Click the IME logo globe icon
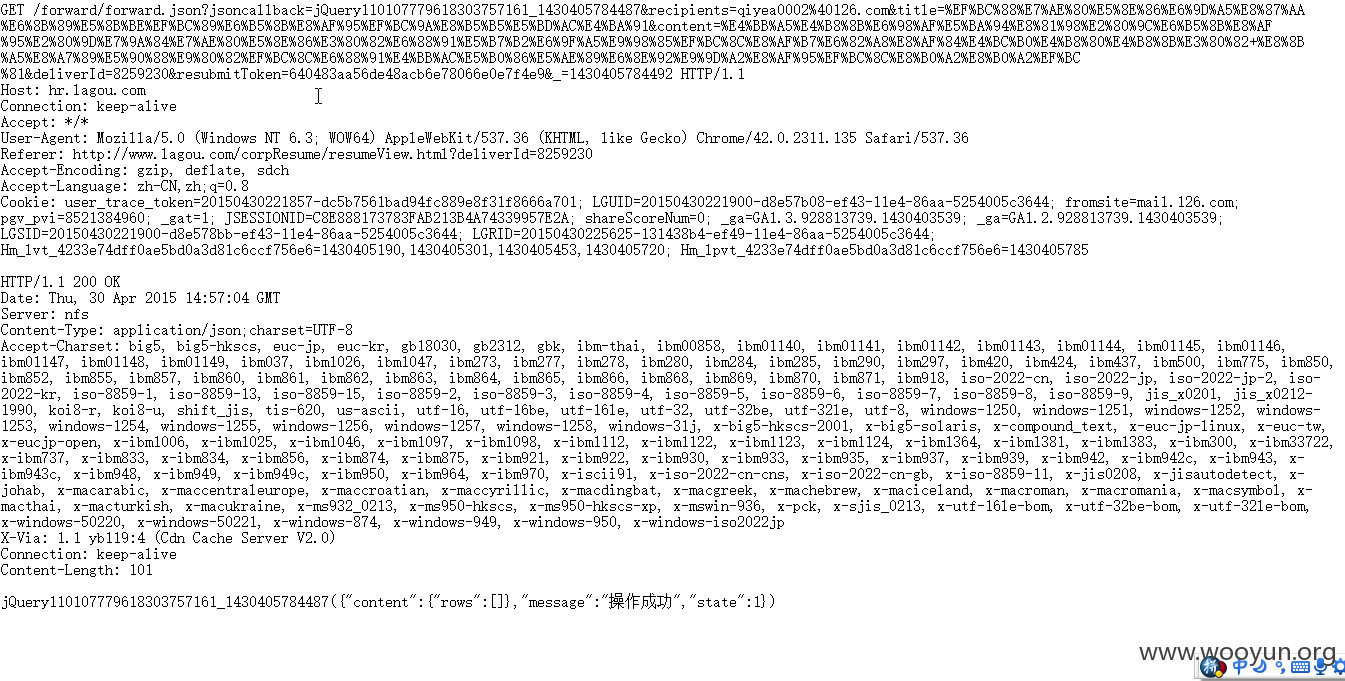This screenshot has width=1345, height=681. [1213, 667]
